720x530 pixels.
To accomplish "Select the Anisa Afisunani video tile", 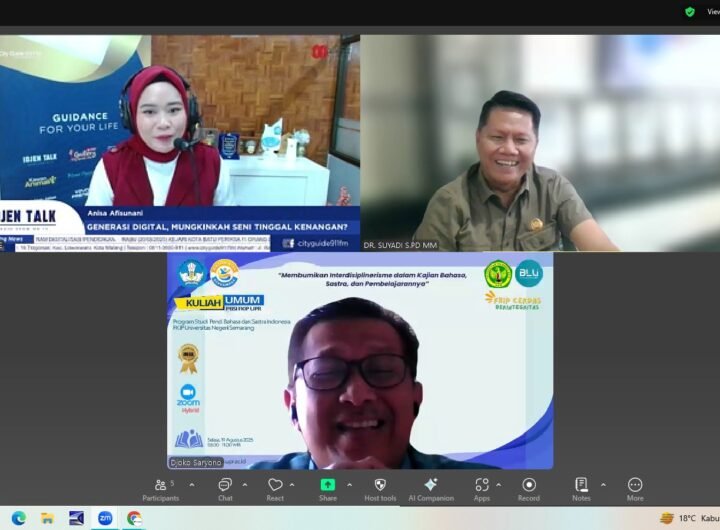I will [180, 143].
